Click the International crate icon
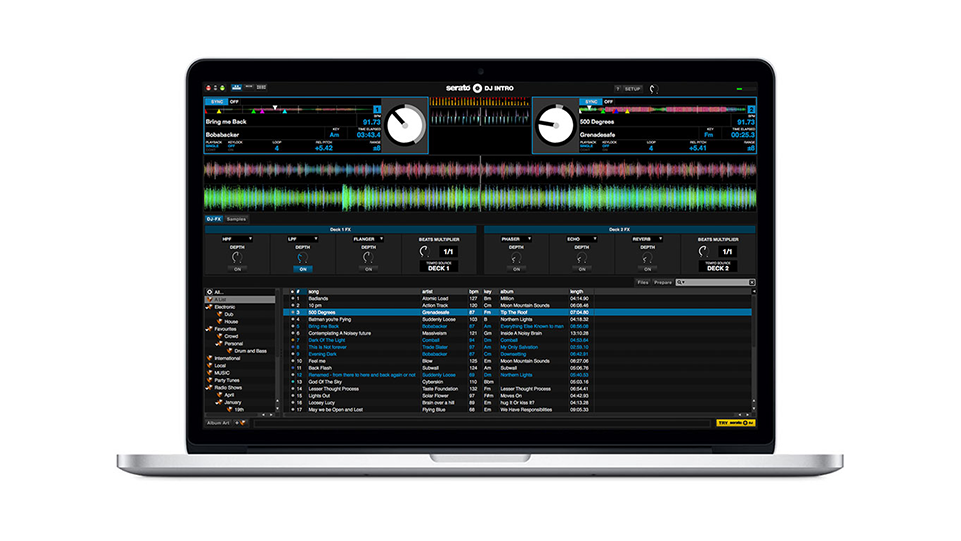 click(209, 358)
